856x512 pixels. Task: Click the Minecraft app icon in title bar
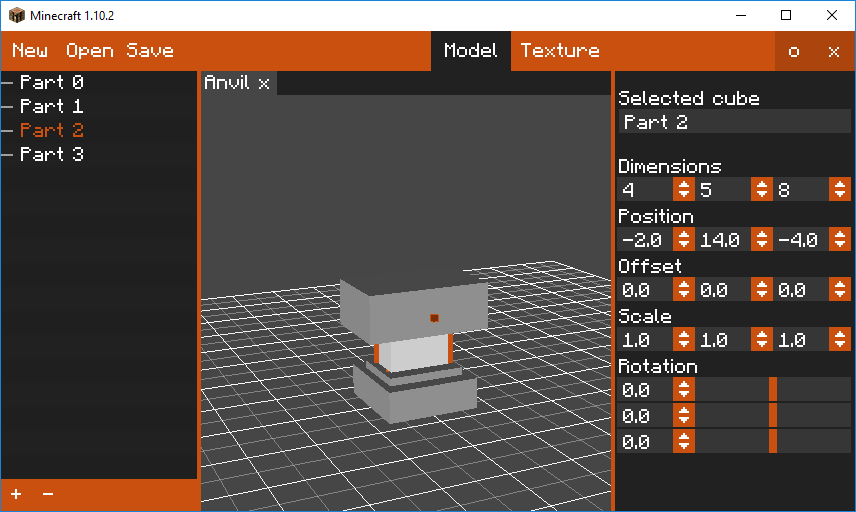(x=17, y=15)
